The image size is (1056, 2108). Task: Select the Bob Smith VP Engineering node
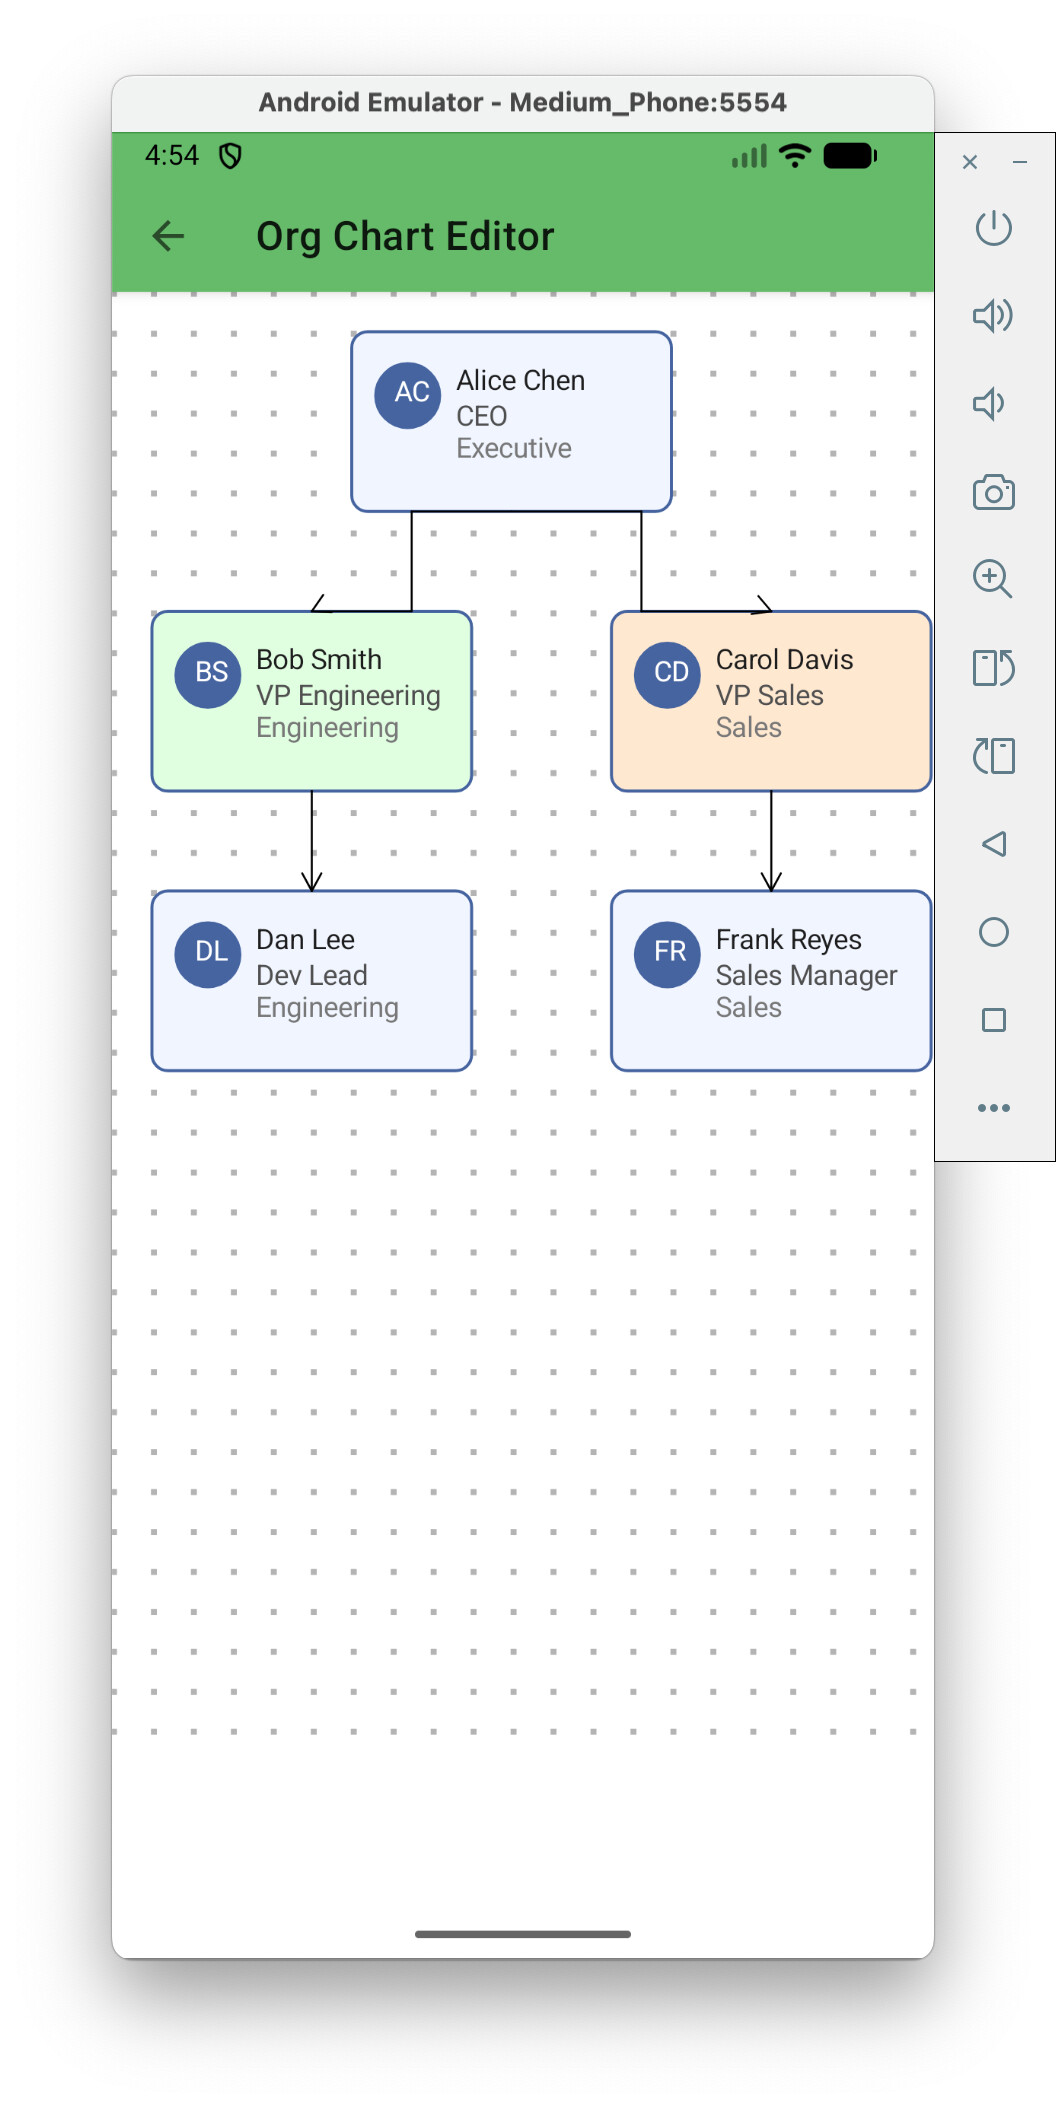pyautogui.click(x=311, y=701)
